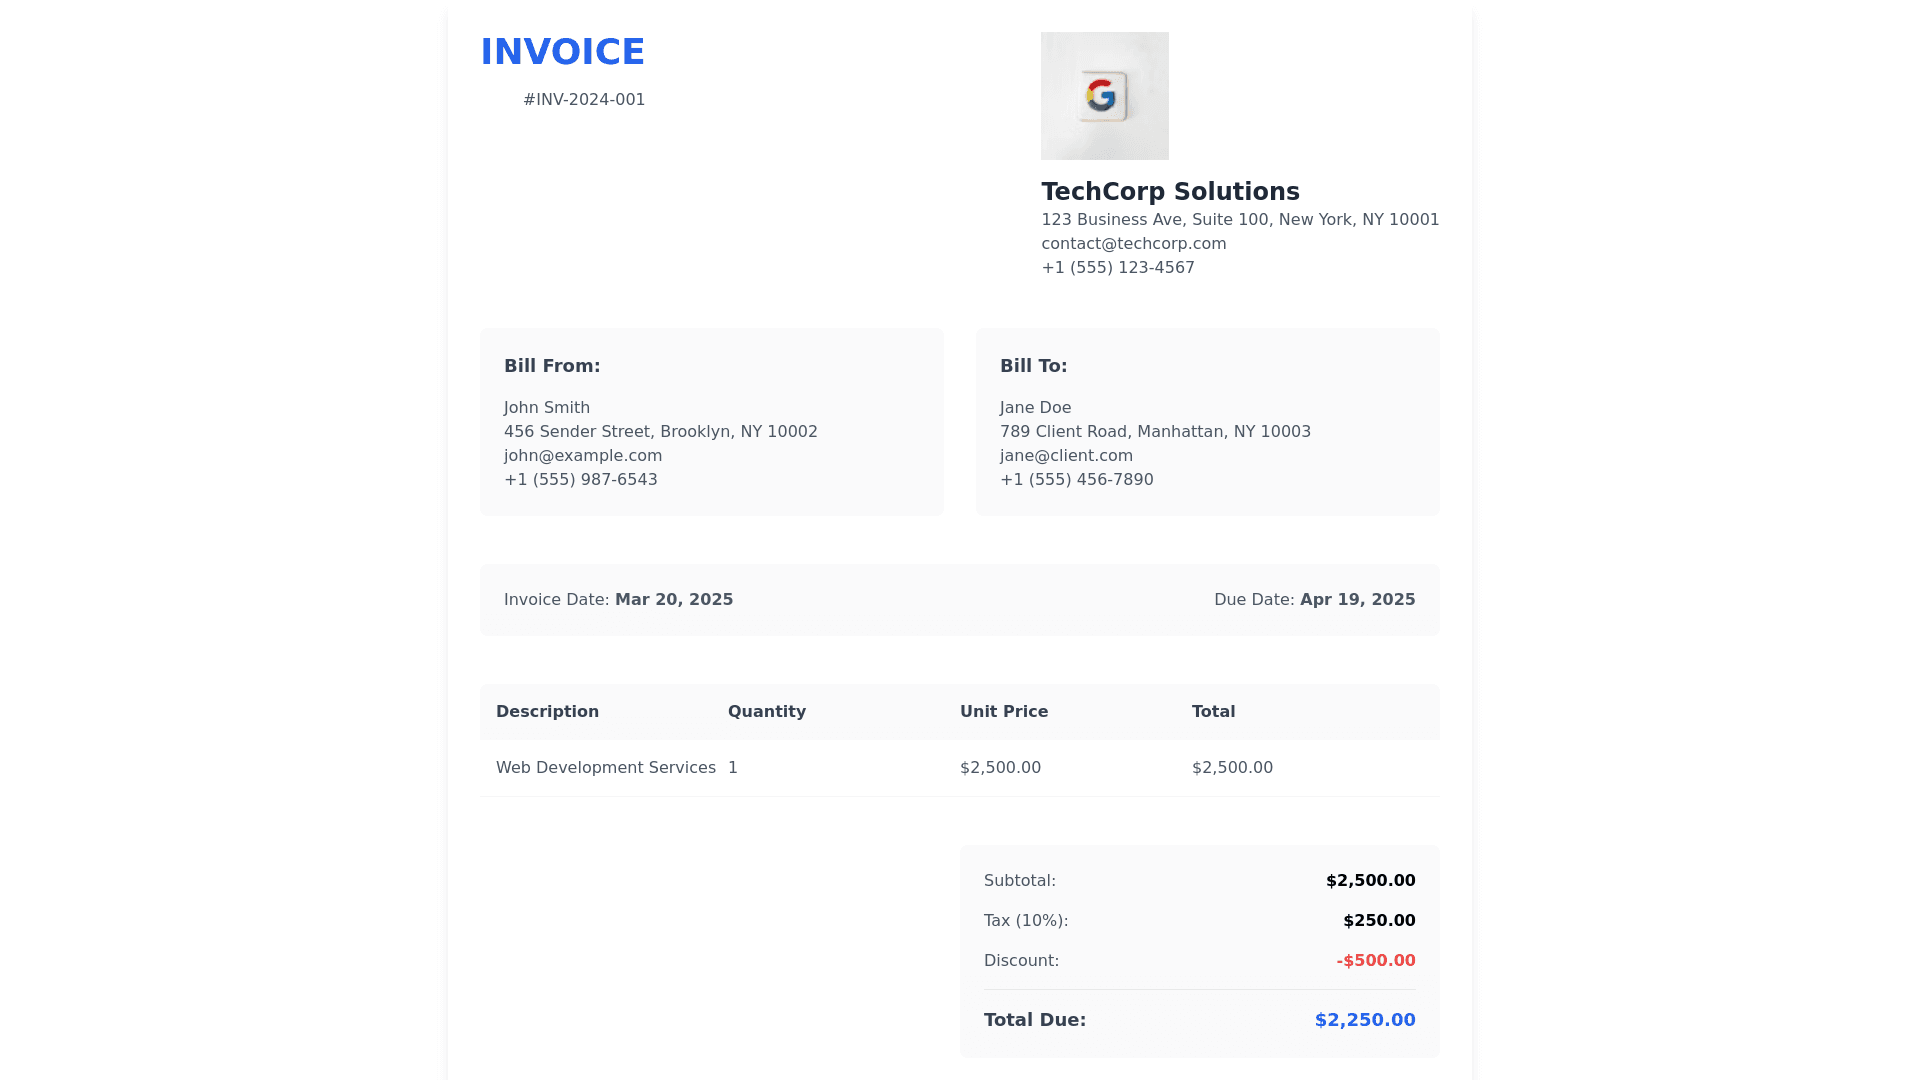Click the Bill To heading
The height and width of the screenshot is (1080, 1920).
point(1033,366)
